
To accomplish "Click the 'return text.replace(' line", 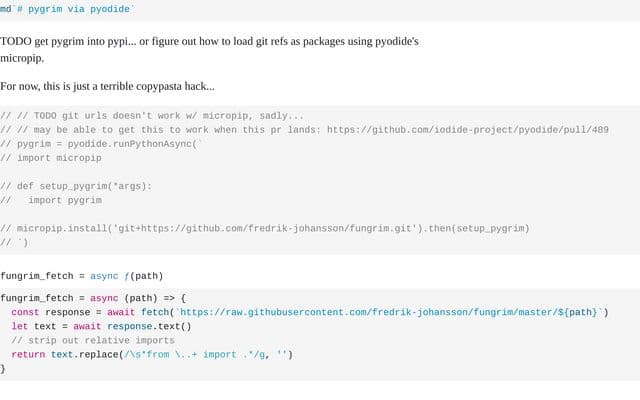I will (152, 355).
